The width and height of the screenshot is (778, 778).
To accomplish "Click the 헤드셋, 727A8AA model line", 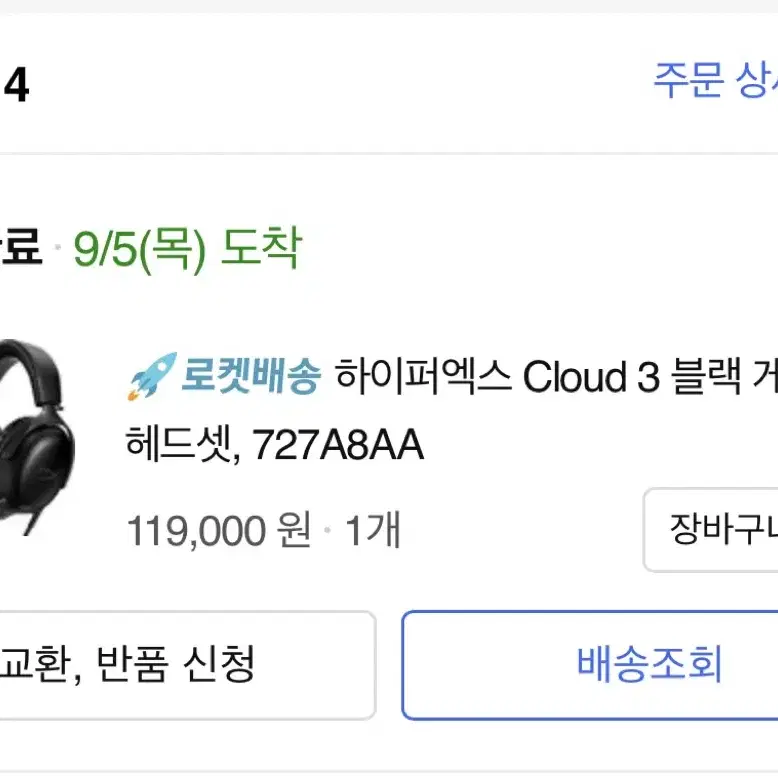I will (275, 444).
